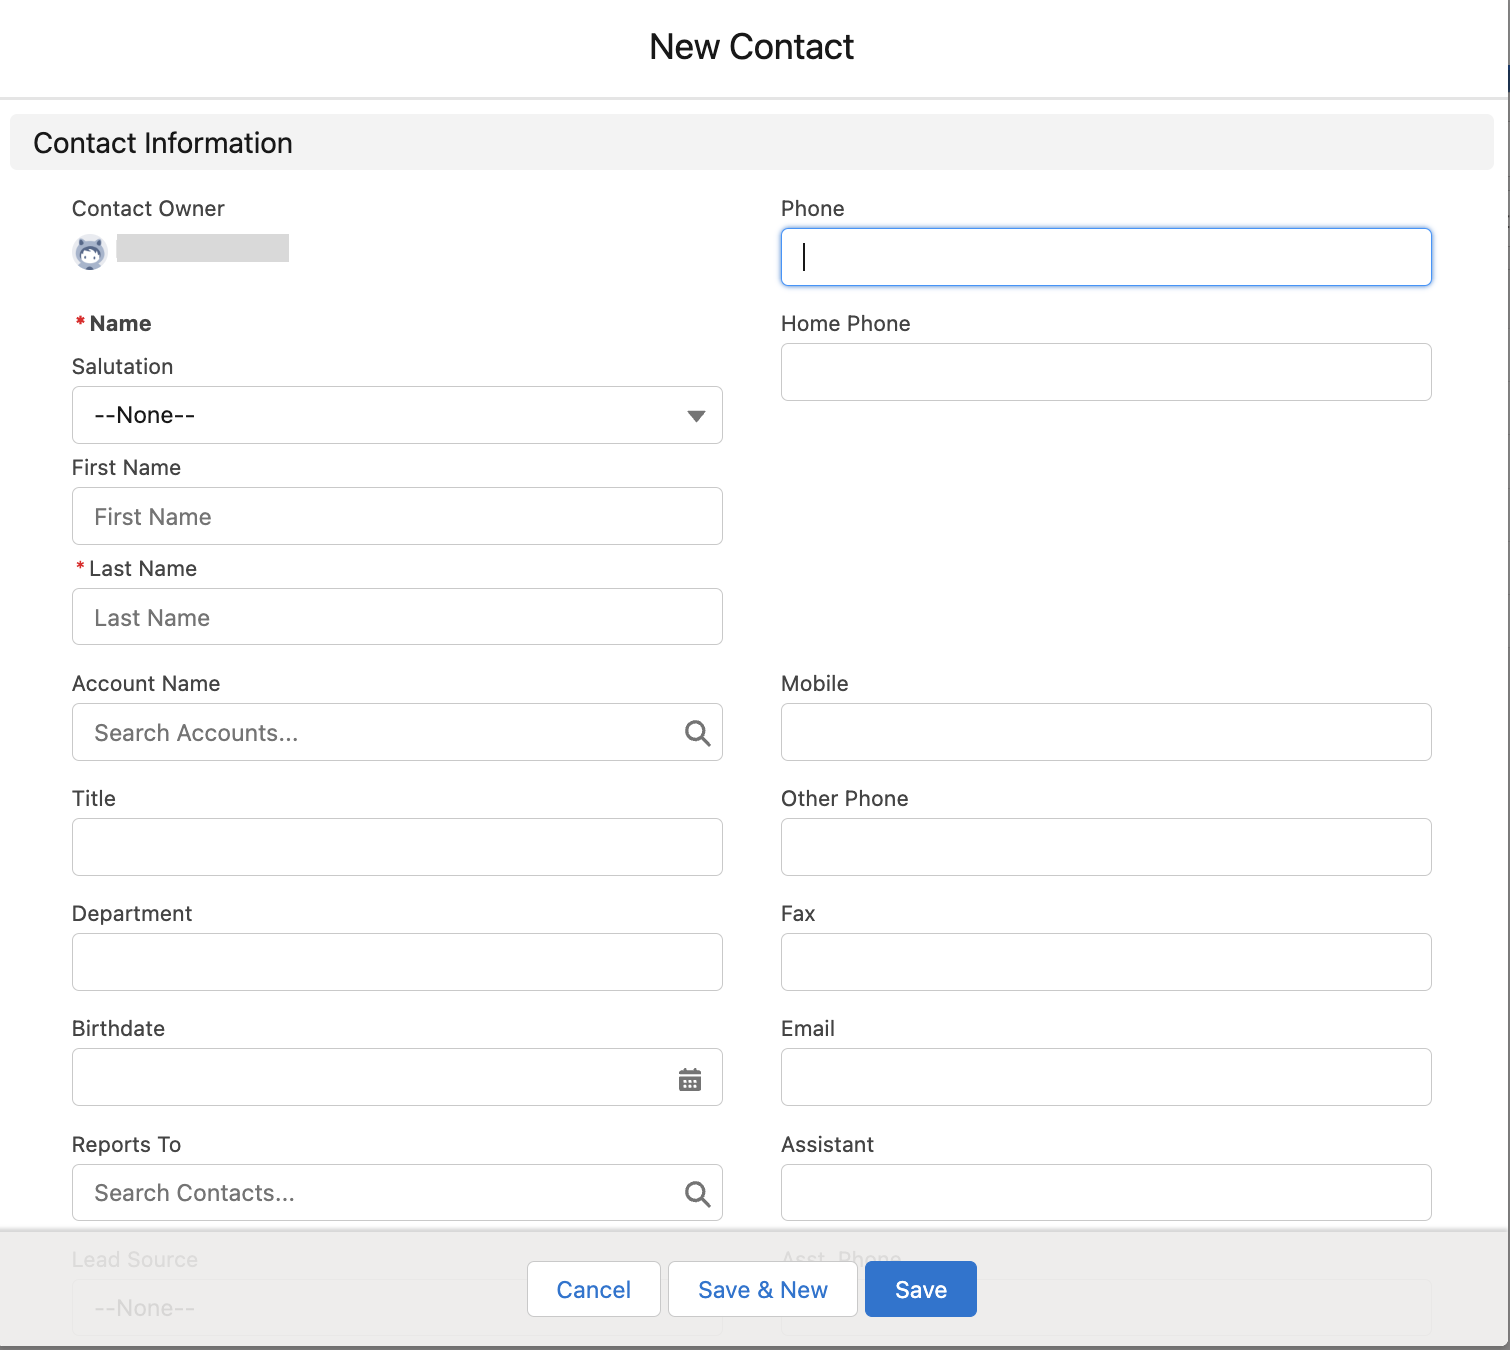Click the Birthdate input field
The width and height of the screenshot is (1510, 1350).
tap(397, 1077)
